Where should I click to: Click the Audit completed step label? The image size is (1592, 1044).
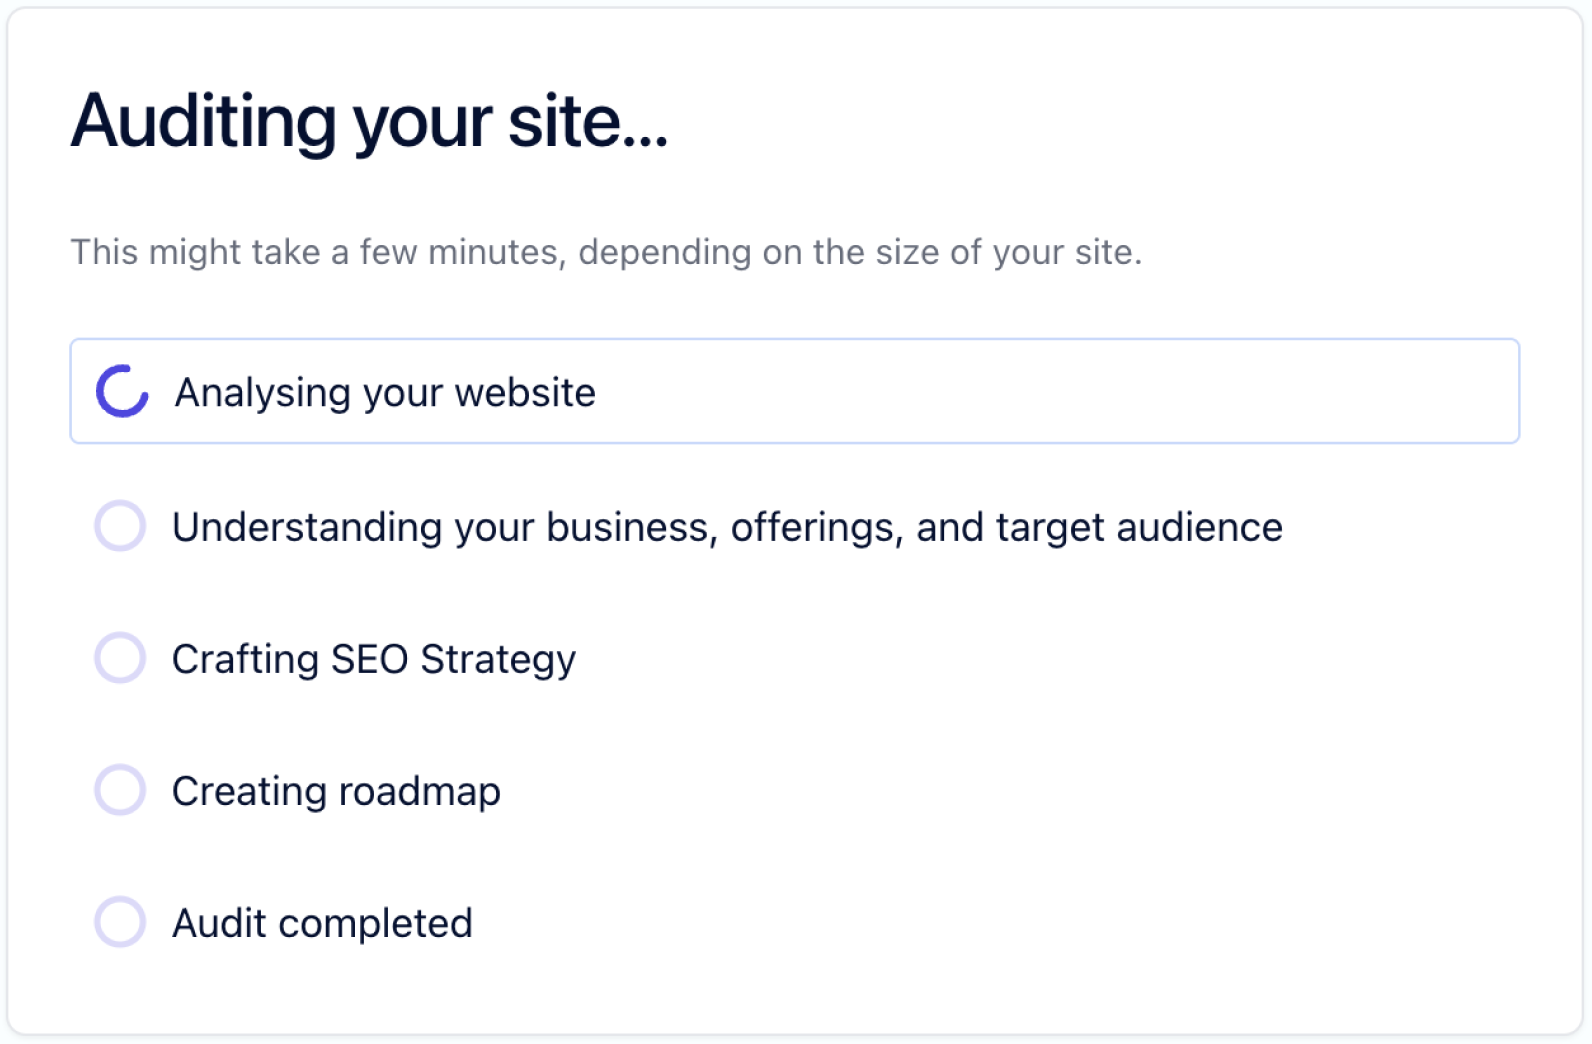(322, 923)
